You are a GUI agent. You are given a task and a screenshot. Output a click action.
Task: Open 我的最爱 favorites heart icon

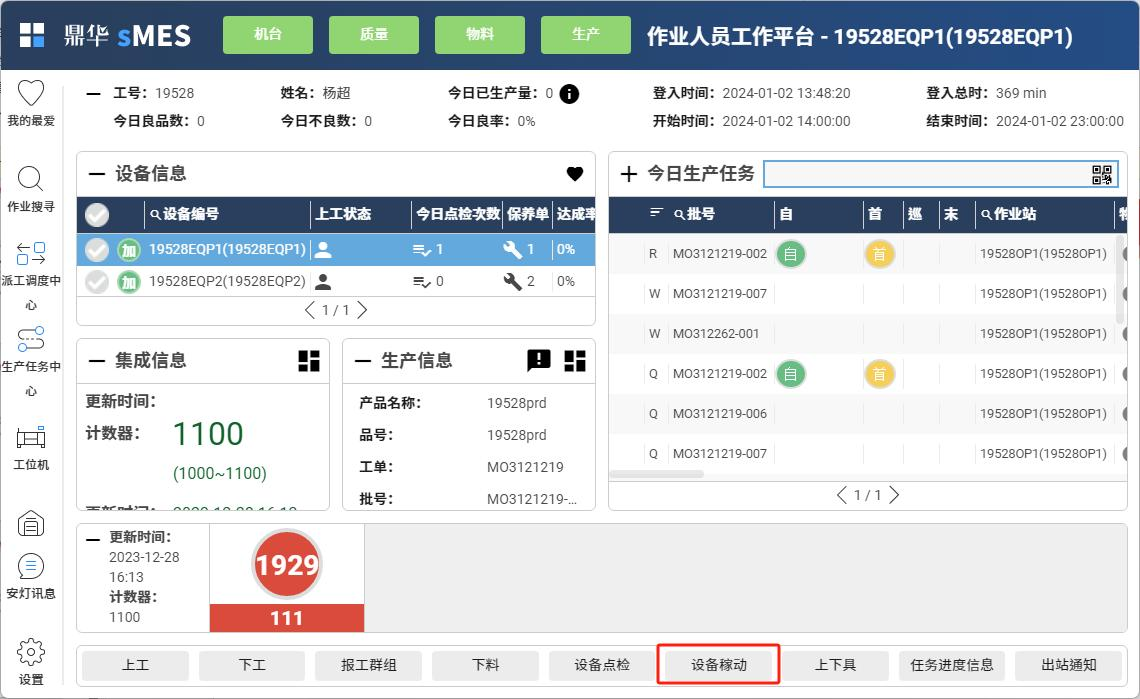point(31,93)
